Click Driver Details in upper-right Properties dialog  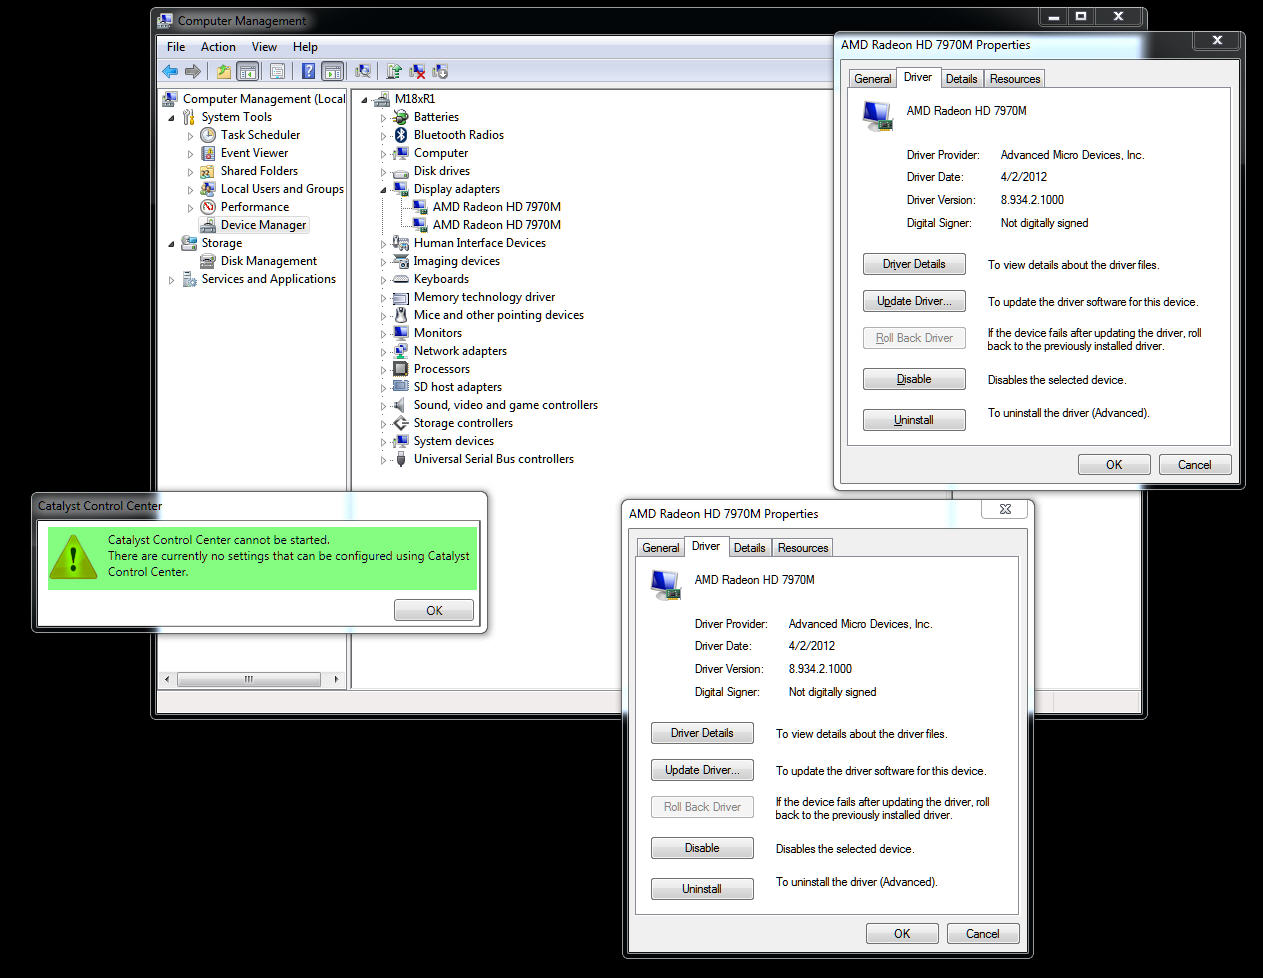914,264
